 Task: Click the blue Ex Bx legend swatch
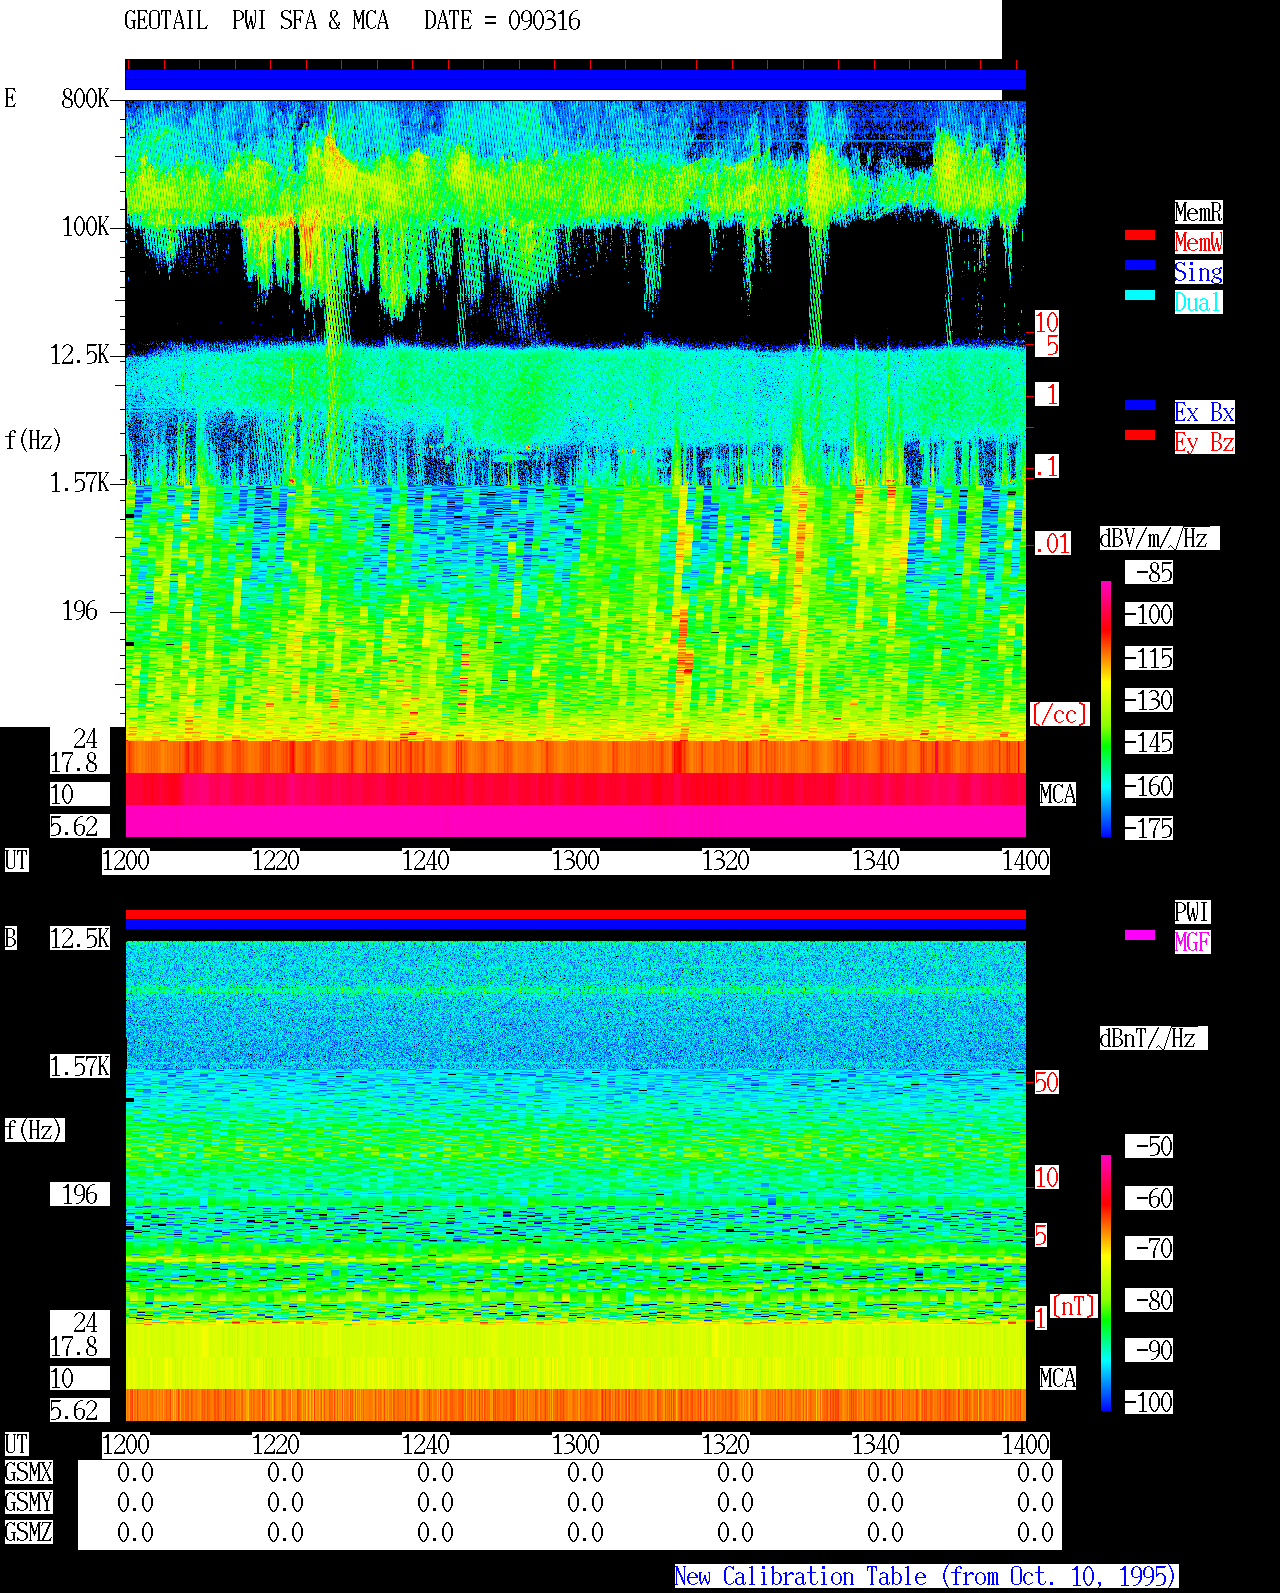(1140, 405)
